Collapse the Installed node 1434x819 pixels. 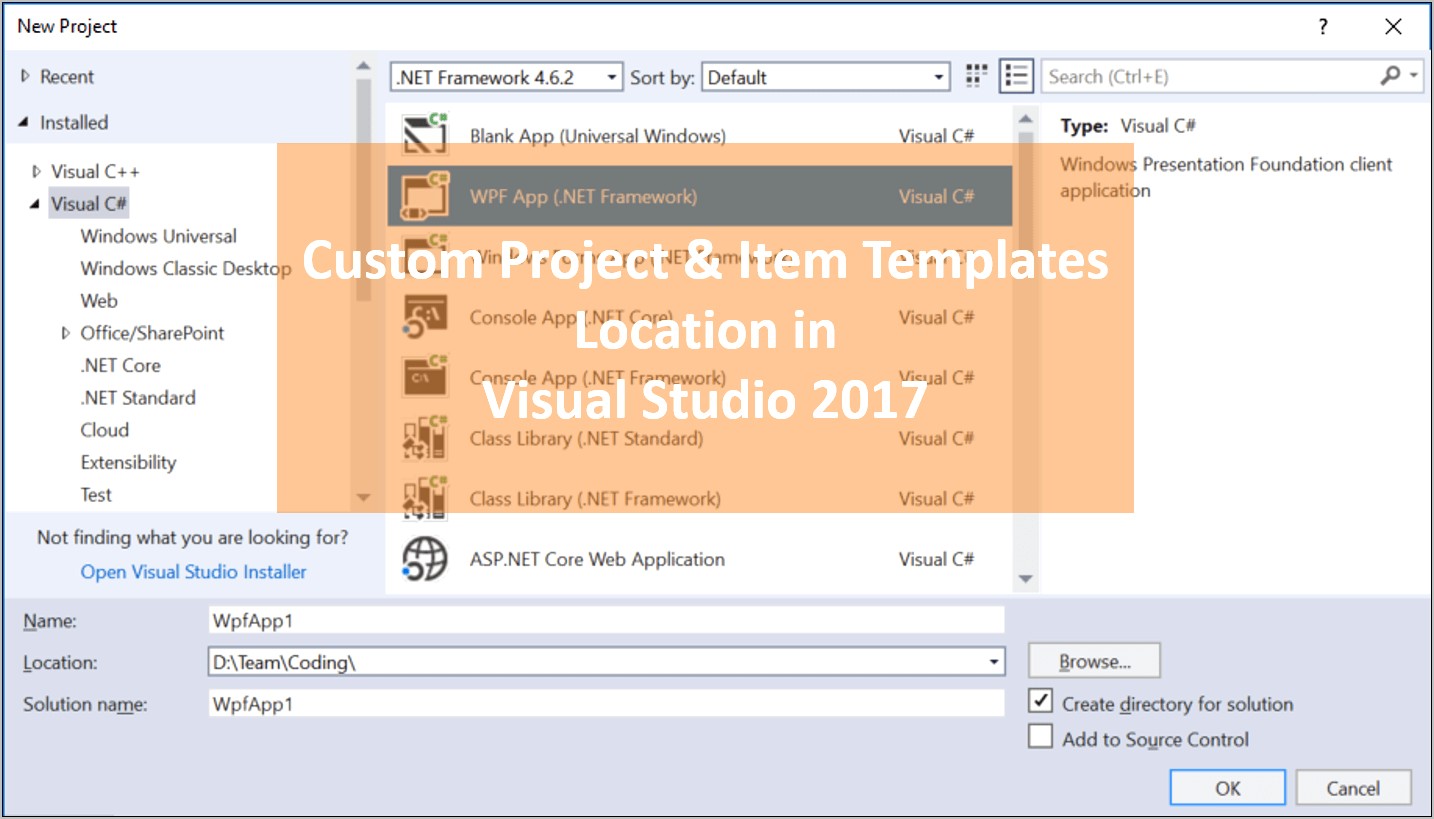tap(23, 123)
